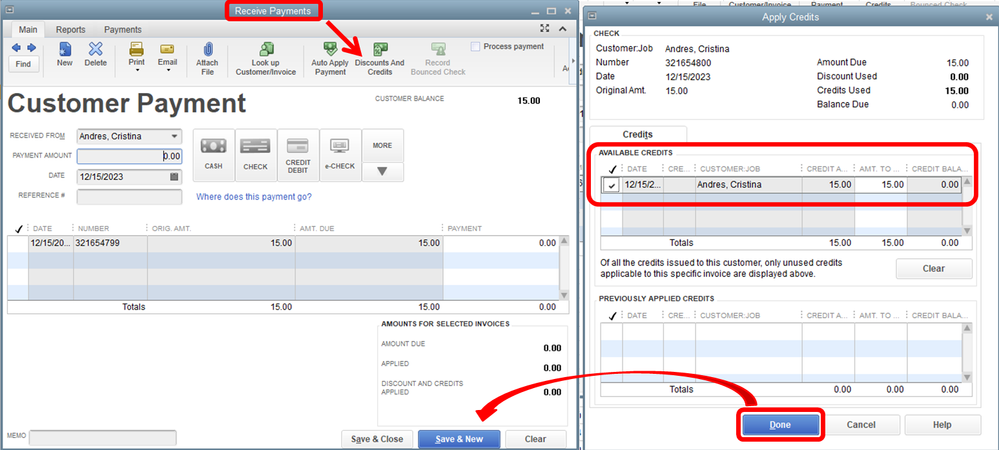Open 'Where does this payment go?' link
Viewport: 999px width, 450px height.
point(254,197)
